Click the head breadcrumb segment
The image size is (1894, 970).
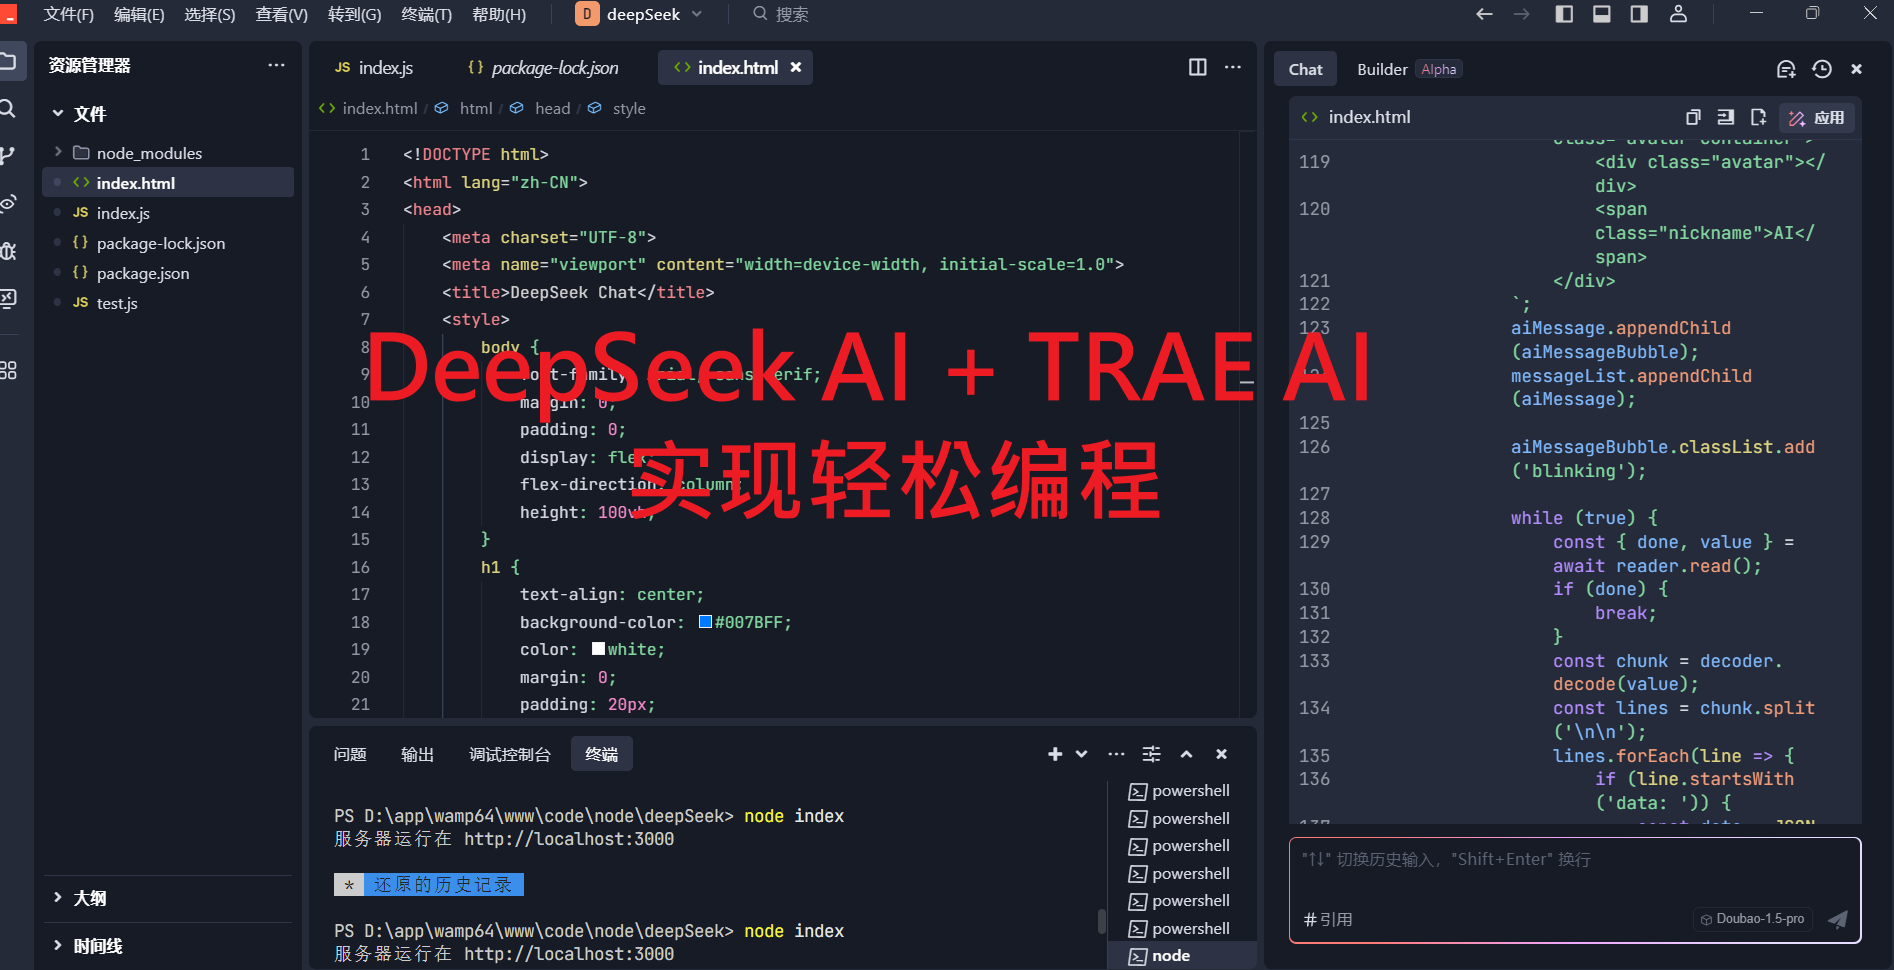click(x=551, y=108)
